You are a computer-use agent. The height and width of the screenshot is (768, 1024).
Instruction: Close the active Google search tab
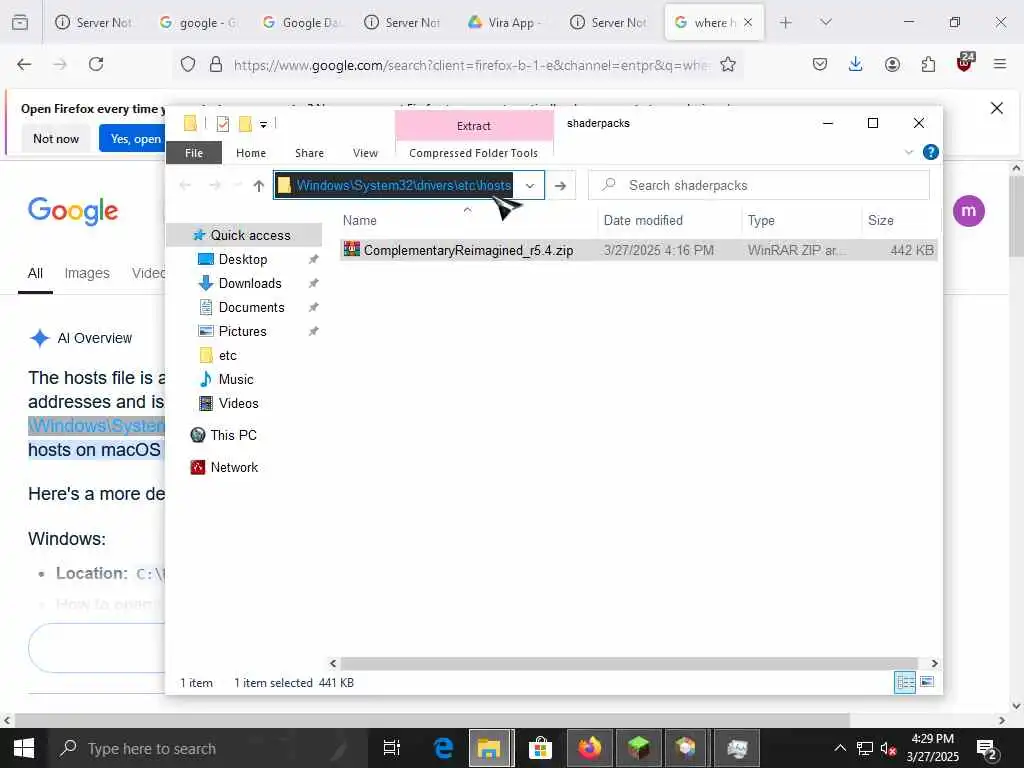pyautogui.click(x=748, y=22)
